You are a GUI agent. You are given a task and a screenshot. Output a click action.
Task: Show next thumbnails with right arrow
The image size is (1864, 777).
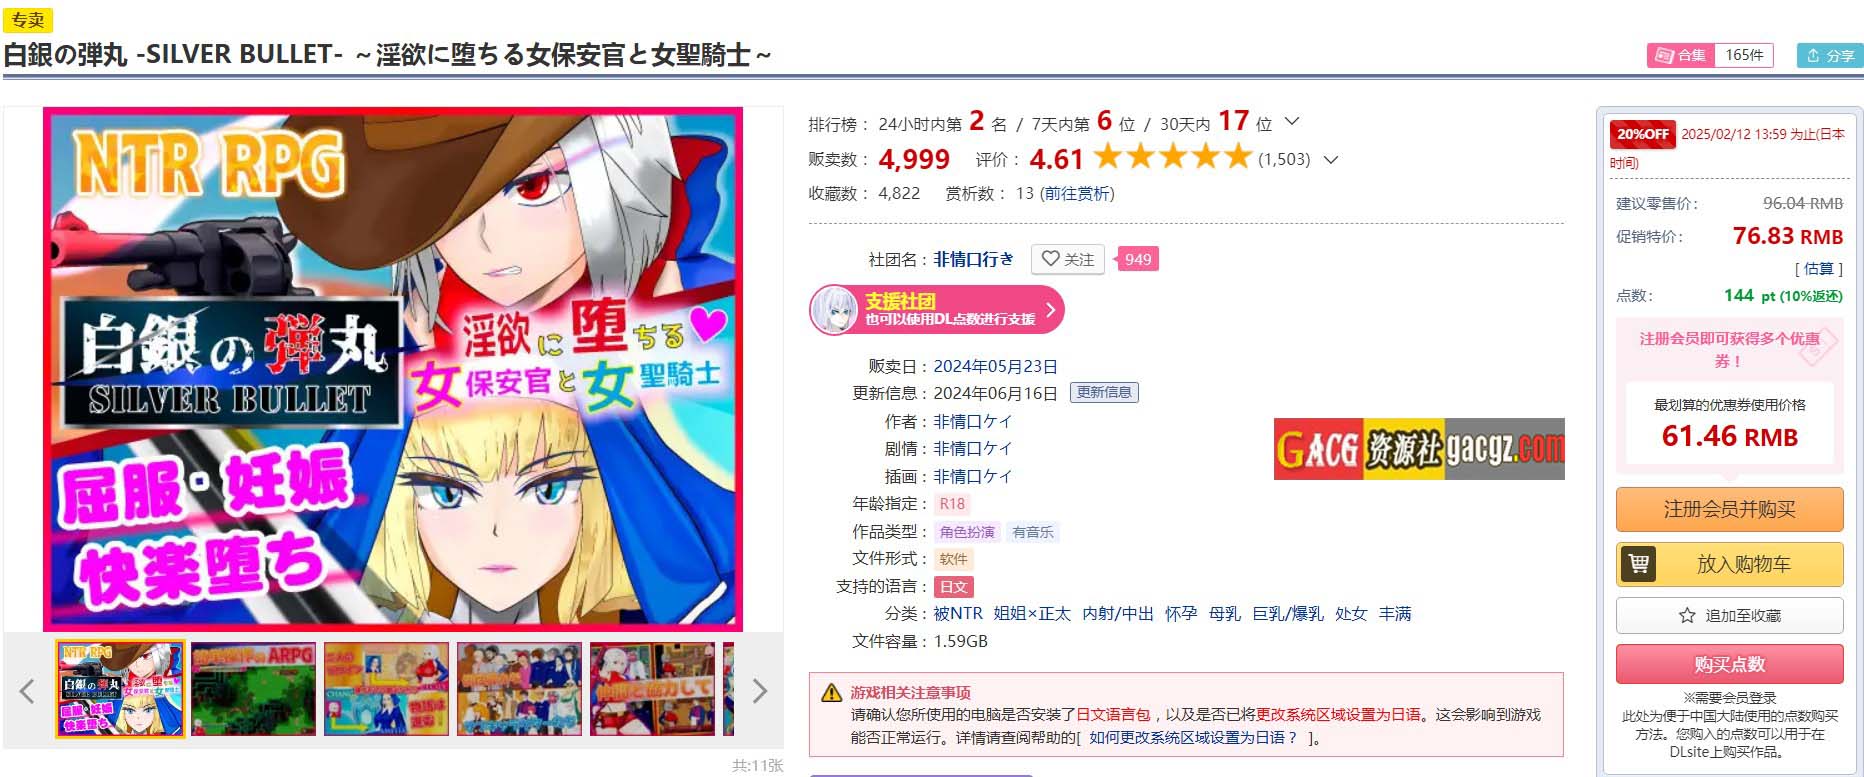(x=759, y=690)
